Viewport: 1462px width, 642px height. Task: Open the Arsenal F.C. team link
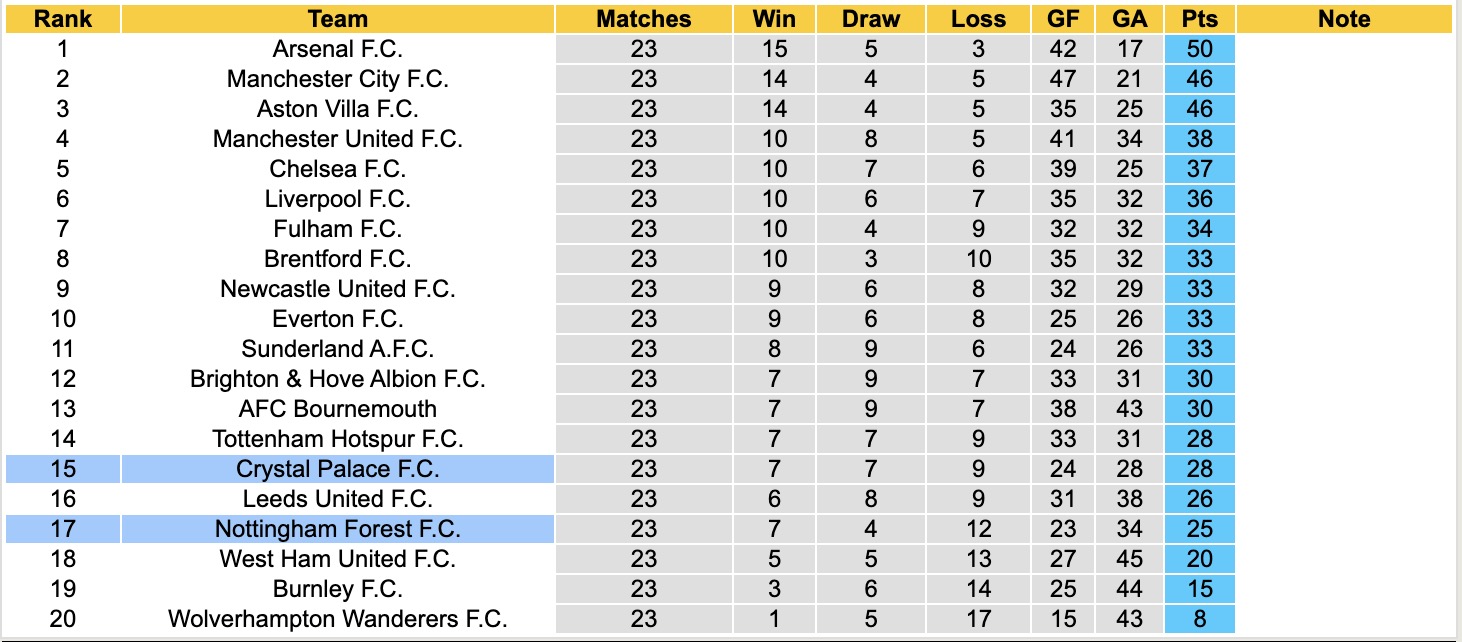(x=338, y=49)
